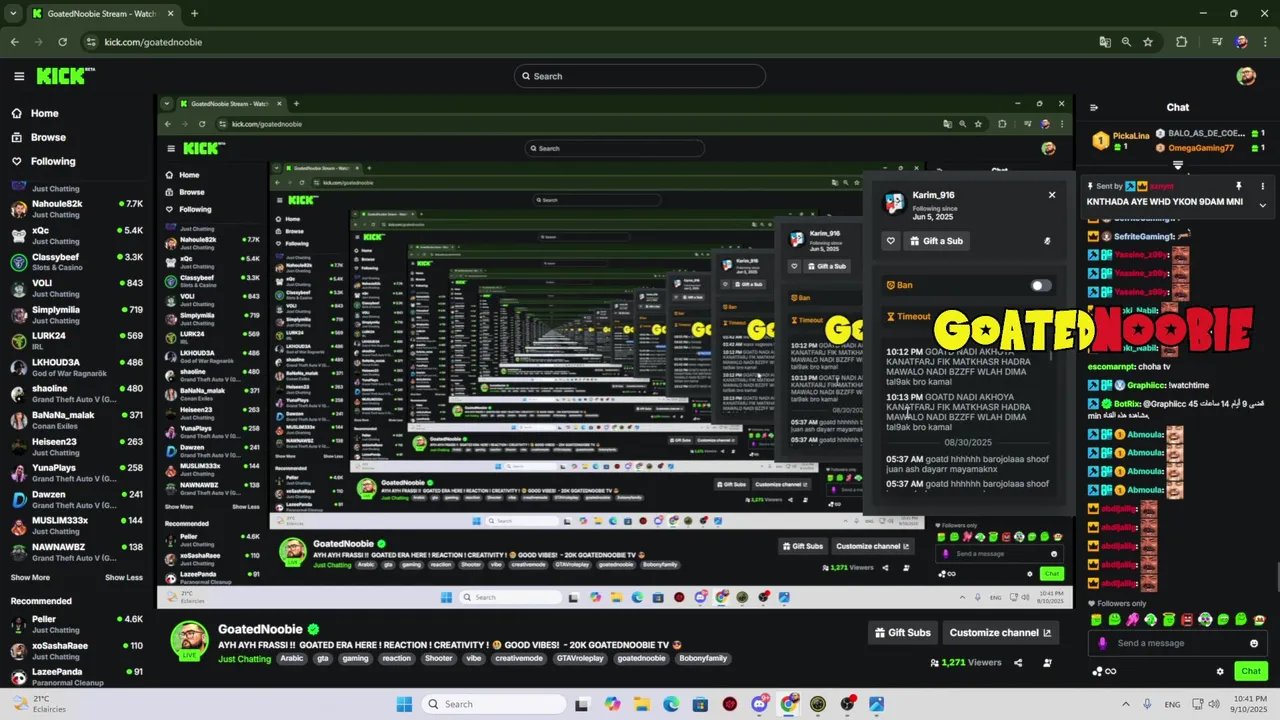Click the Kick logo in the top header
1280x720 pixels.
coord(65,76)
